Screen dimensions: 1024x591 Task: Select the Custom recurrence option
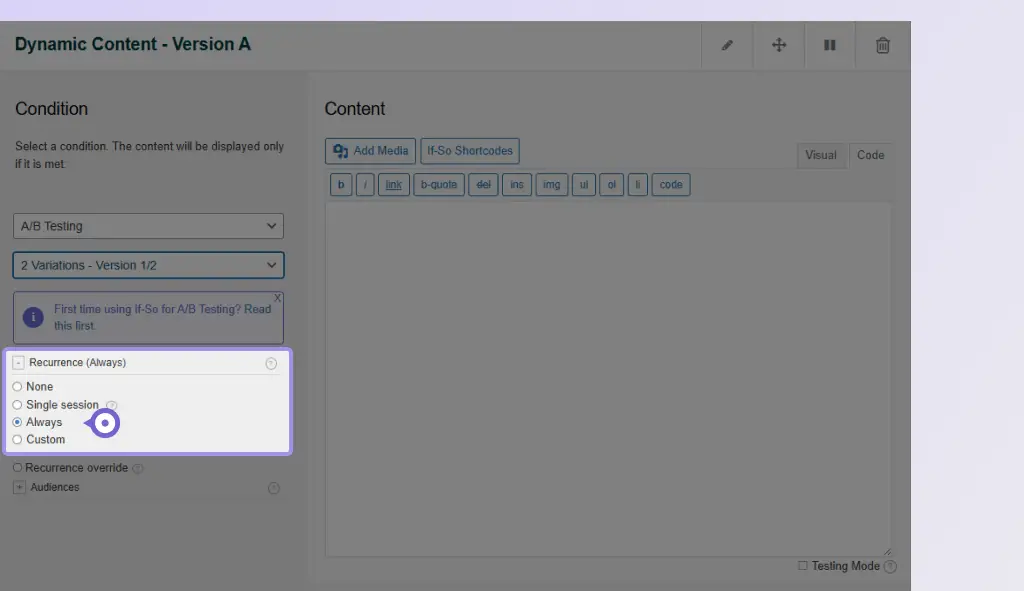(x=17, y=439)
